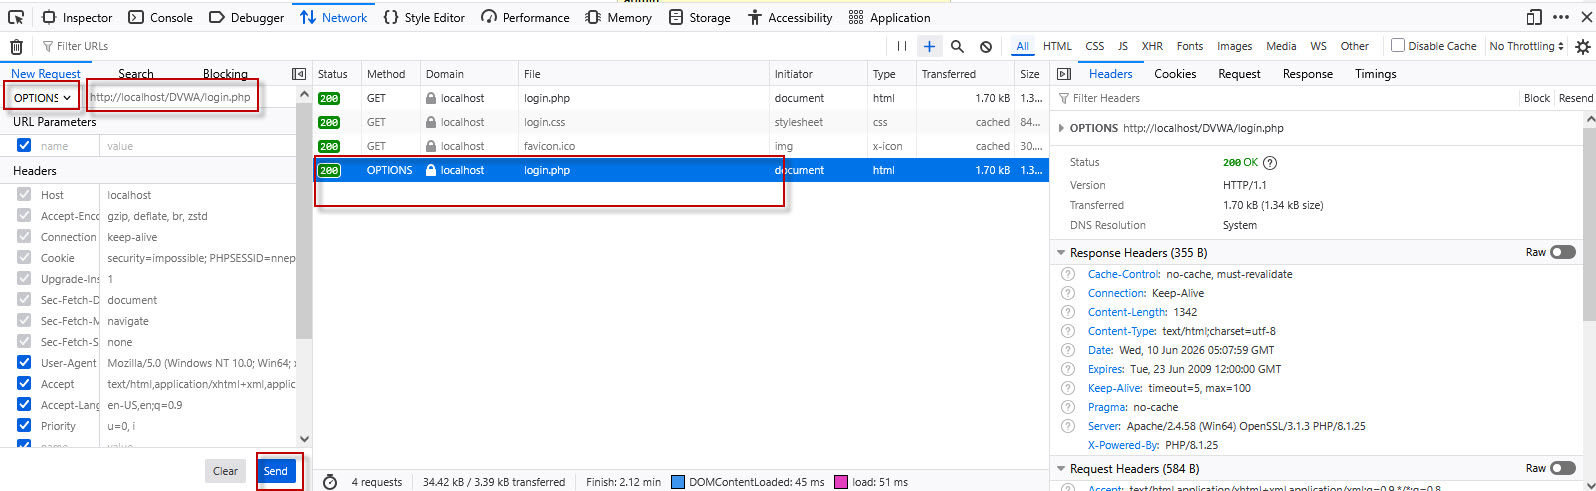
Task: Sort requests by Status column
Action: click(x=337, y=74)
